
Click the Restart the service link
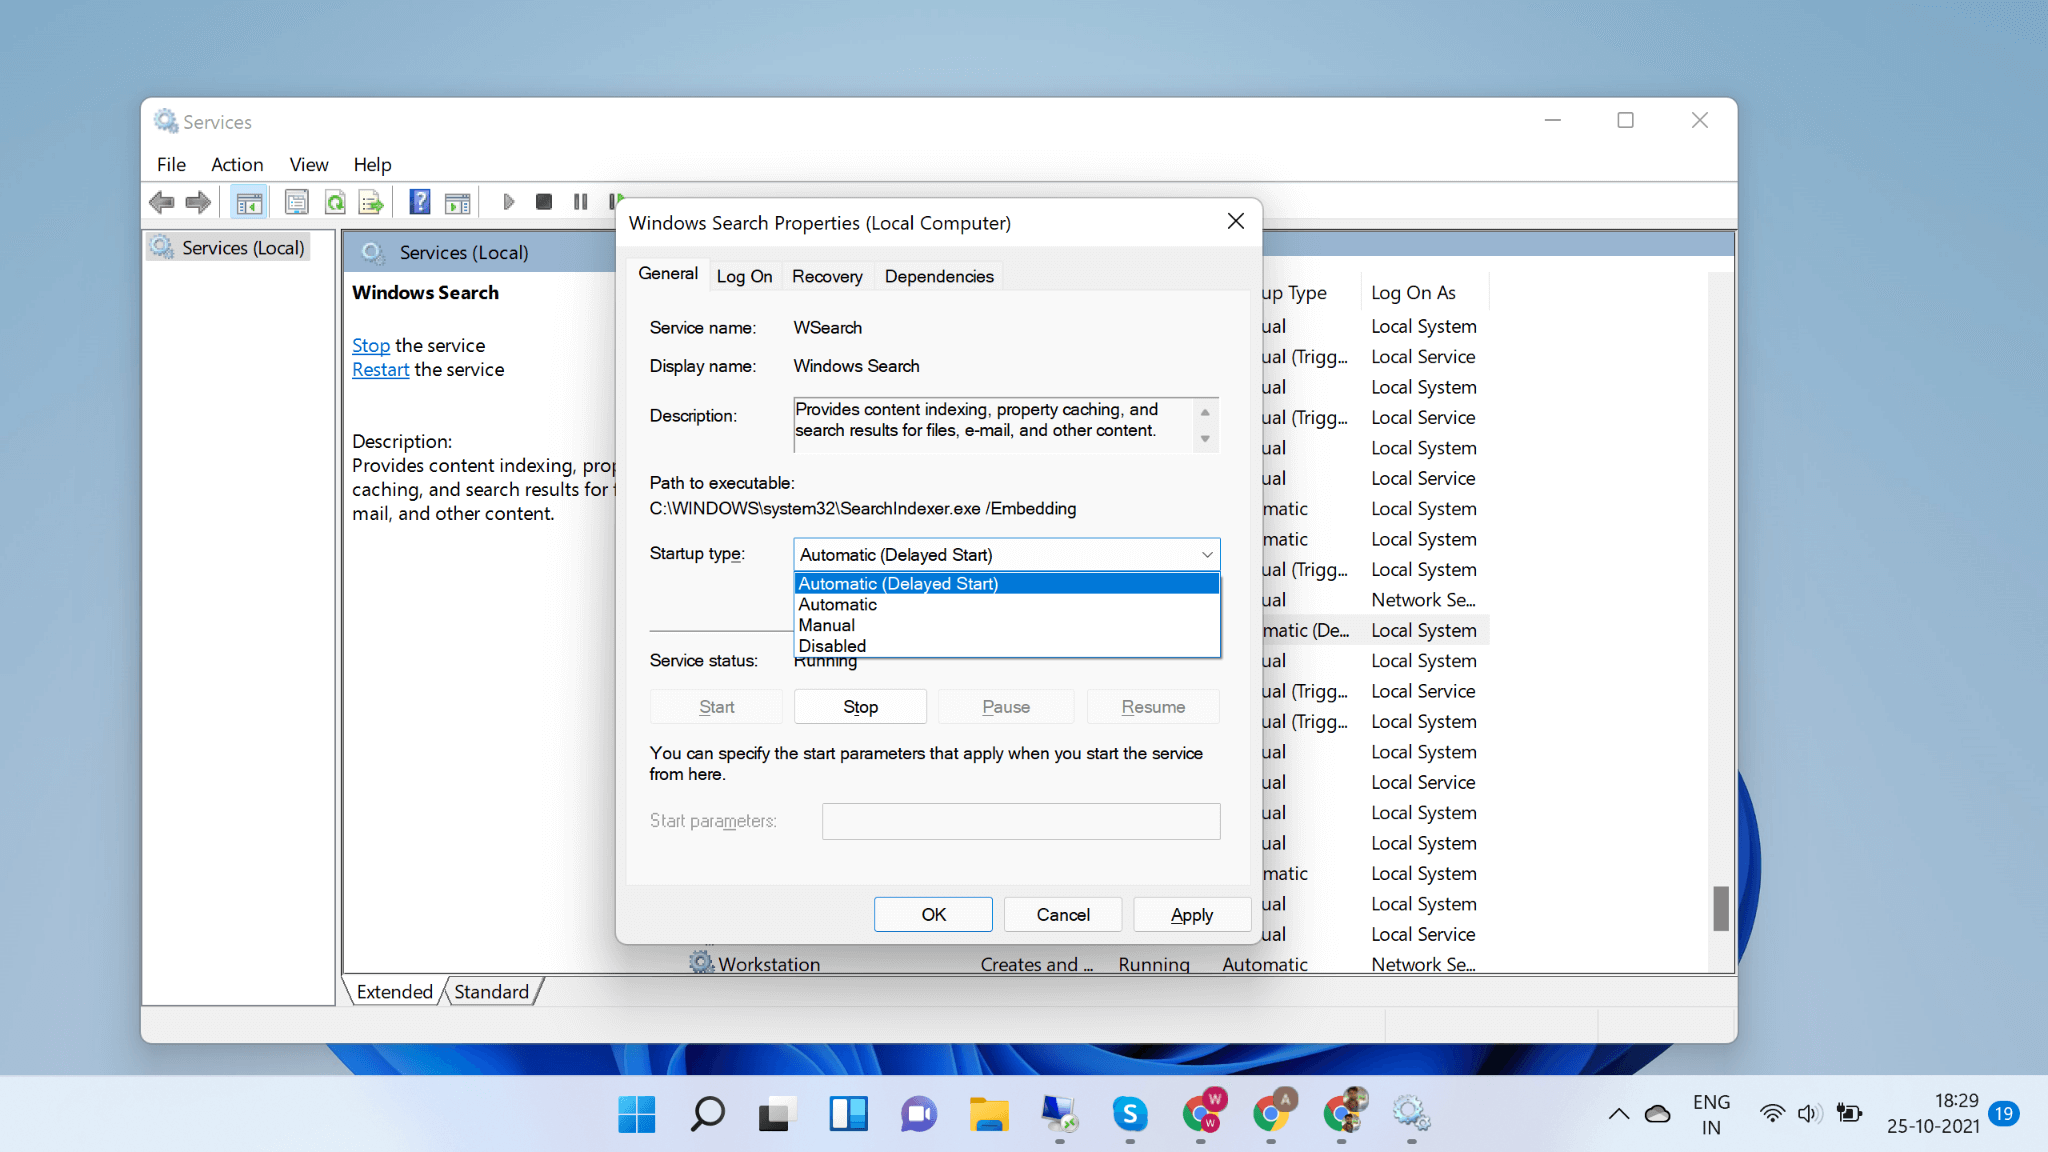point(380,369)
